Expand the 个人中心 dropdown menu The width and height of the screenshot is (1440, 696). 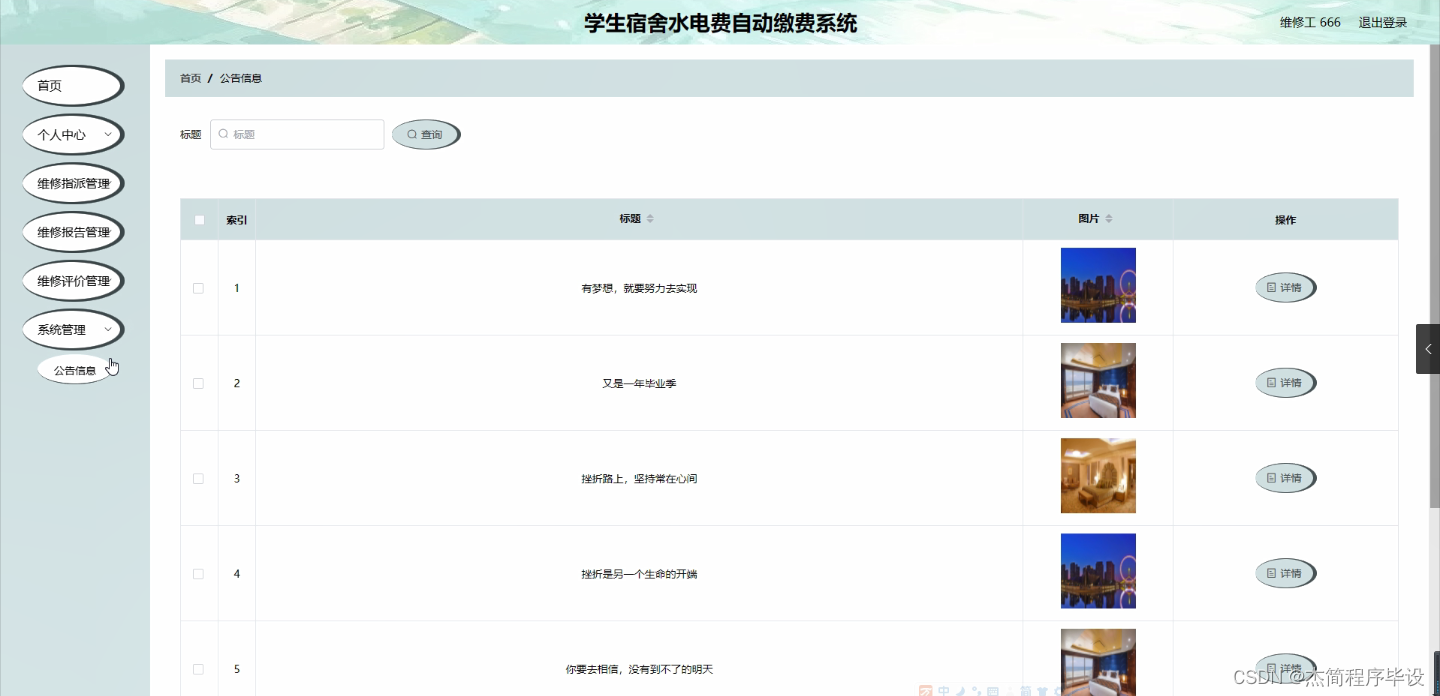tap(72, 134)
